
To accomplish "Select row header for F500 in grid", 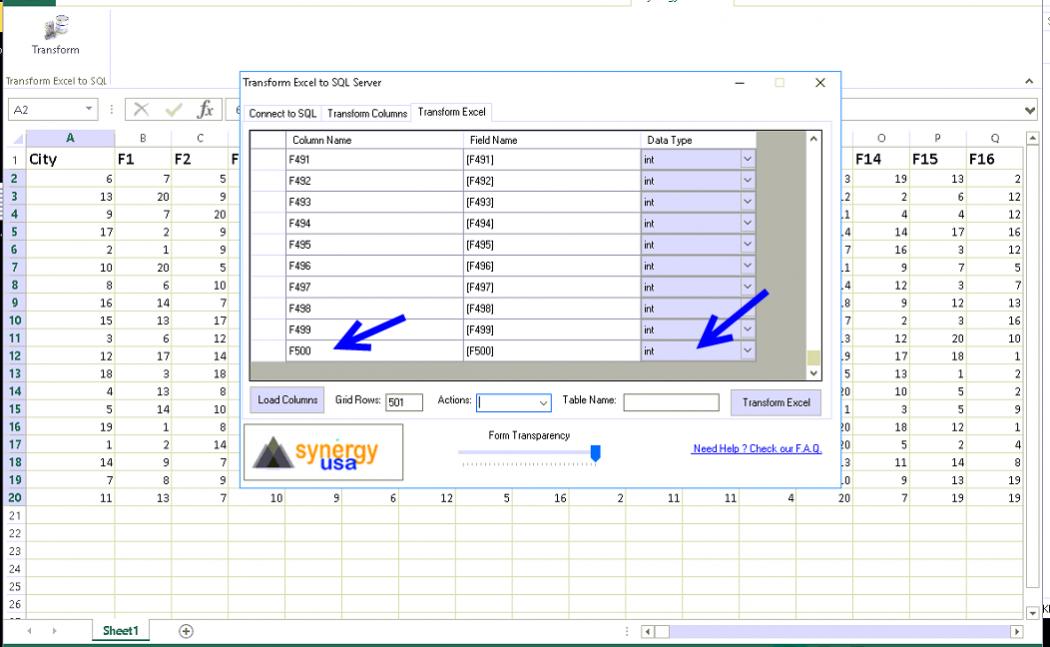I will click(268, 351).
